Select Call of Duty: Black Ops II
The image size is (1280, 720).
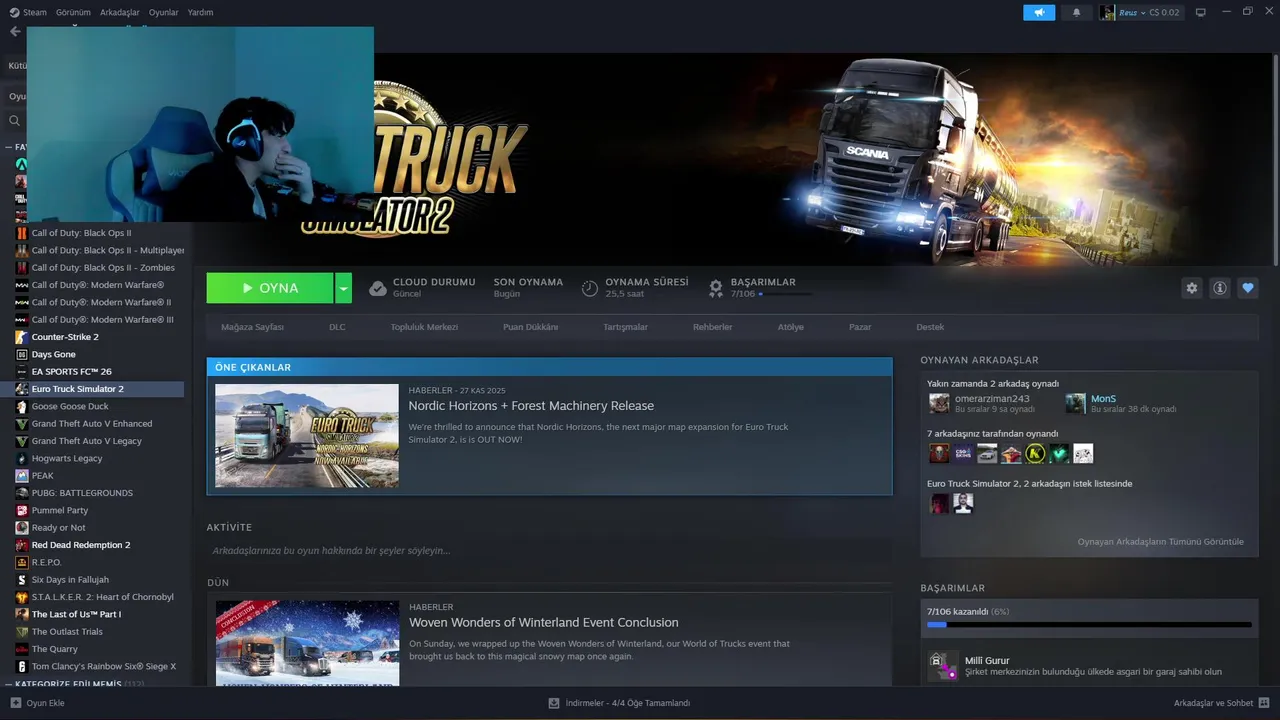click(81, 233)
